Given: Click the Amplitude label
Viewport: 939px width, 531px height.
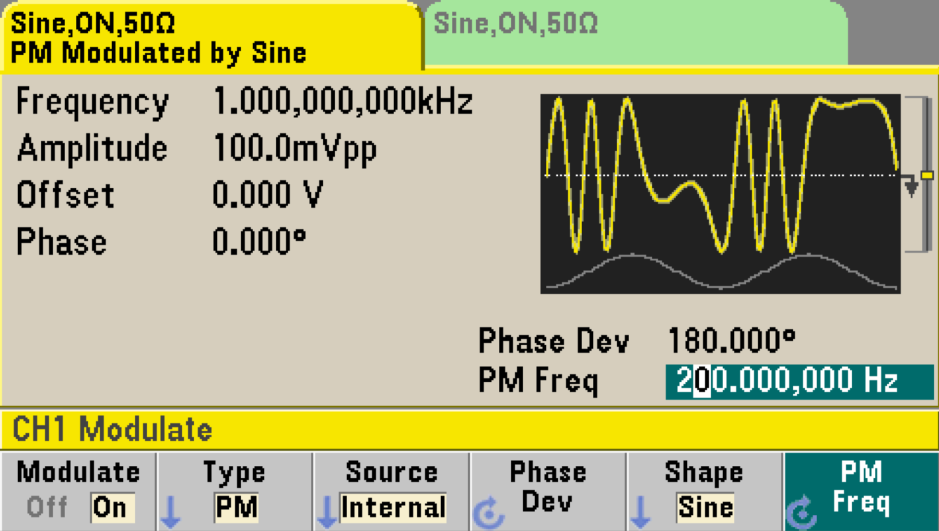Looking at the screenshot, I should click(92, 148).
